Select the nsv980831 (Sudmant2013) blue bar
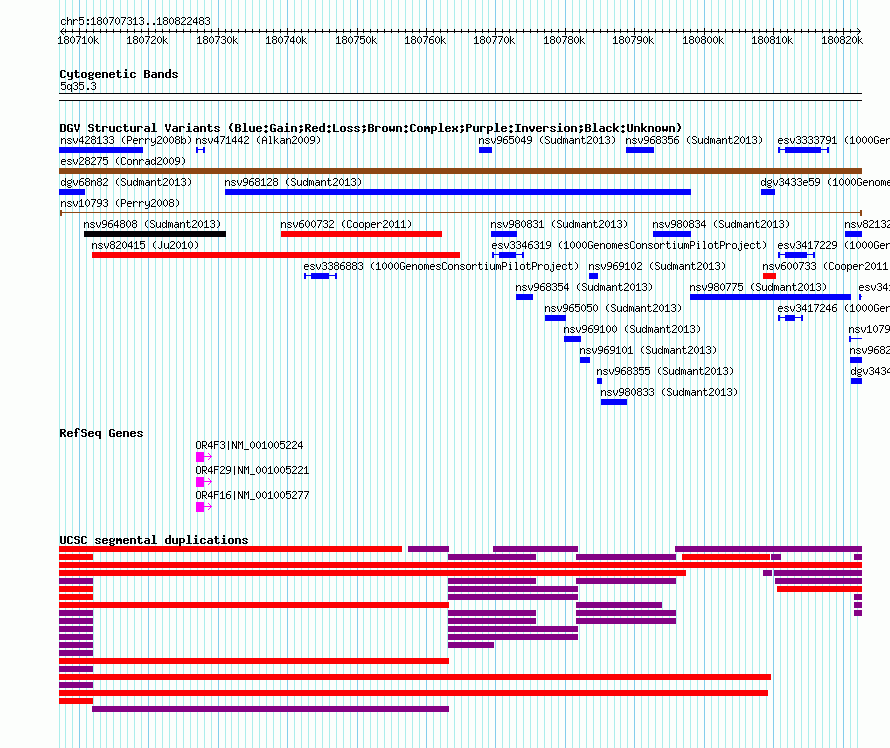Viewport: 890px width, 748px height. (x=504, y=234)
